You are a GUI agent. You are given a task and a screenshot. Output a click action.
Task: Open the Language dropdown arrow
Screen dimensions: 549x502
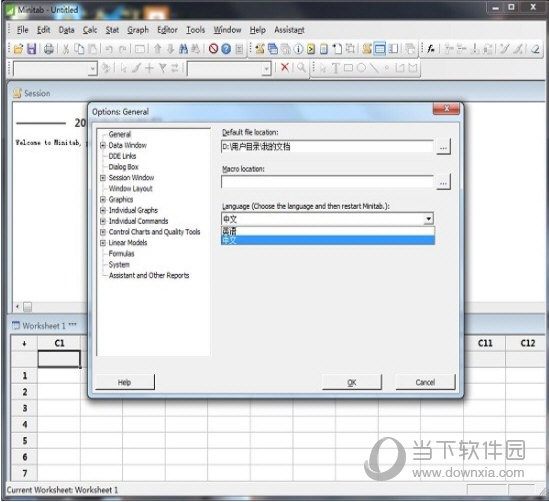click(429, 219)
